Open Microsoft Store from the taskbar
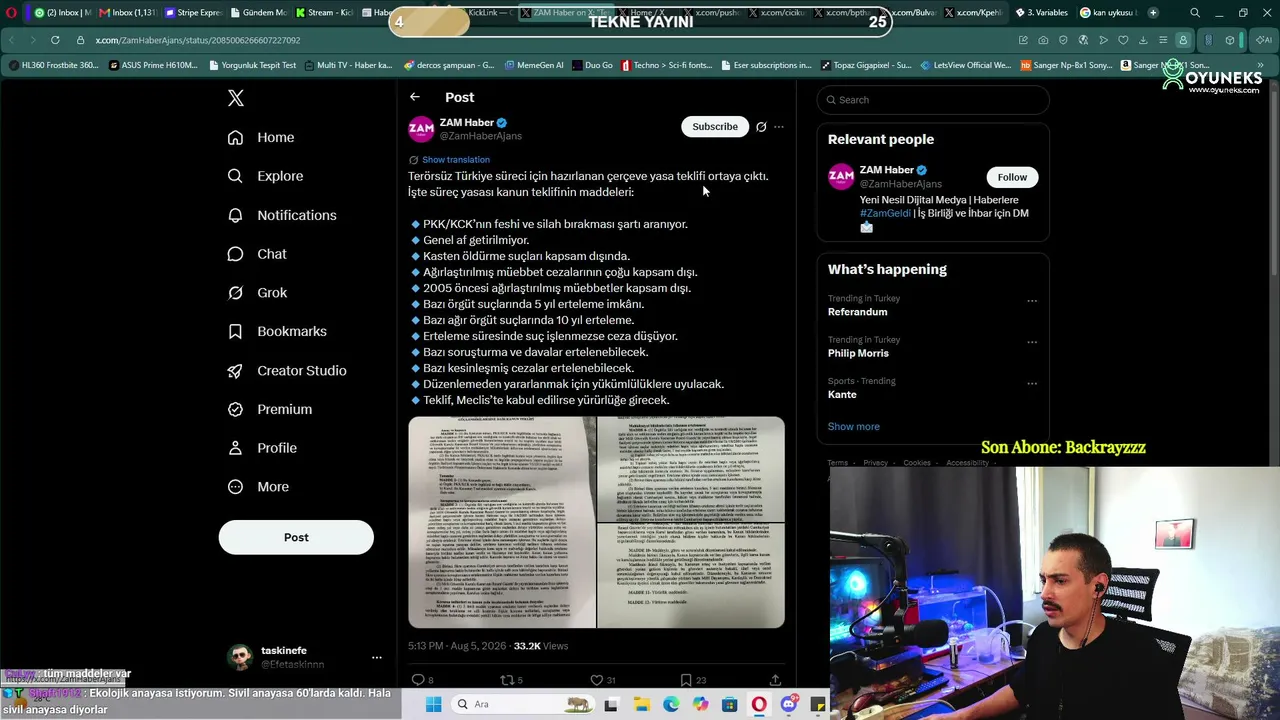 coord(730,704)
